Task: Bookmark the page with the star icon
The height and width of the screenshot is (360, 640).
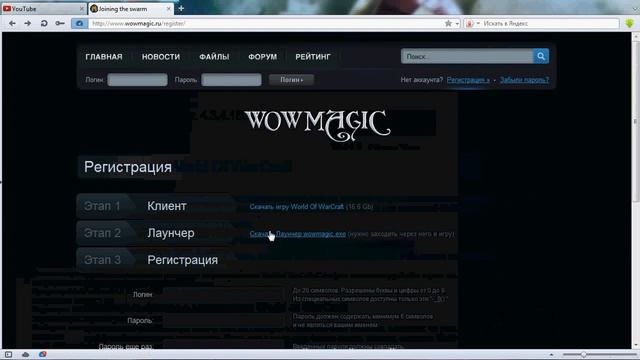Action: 448,24
